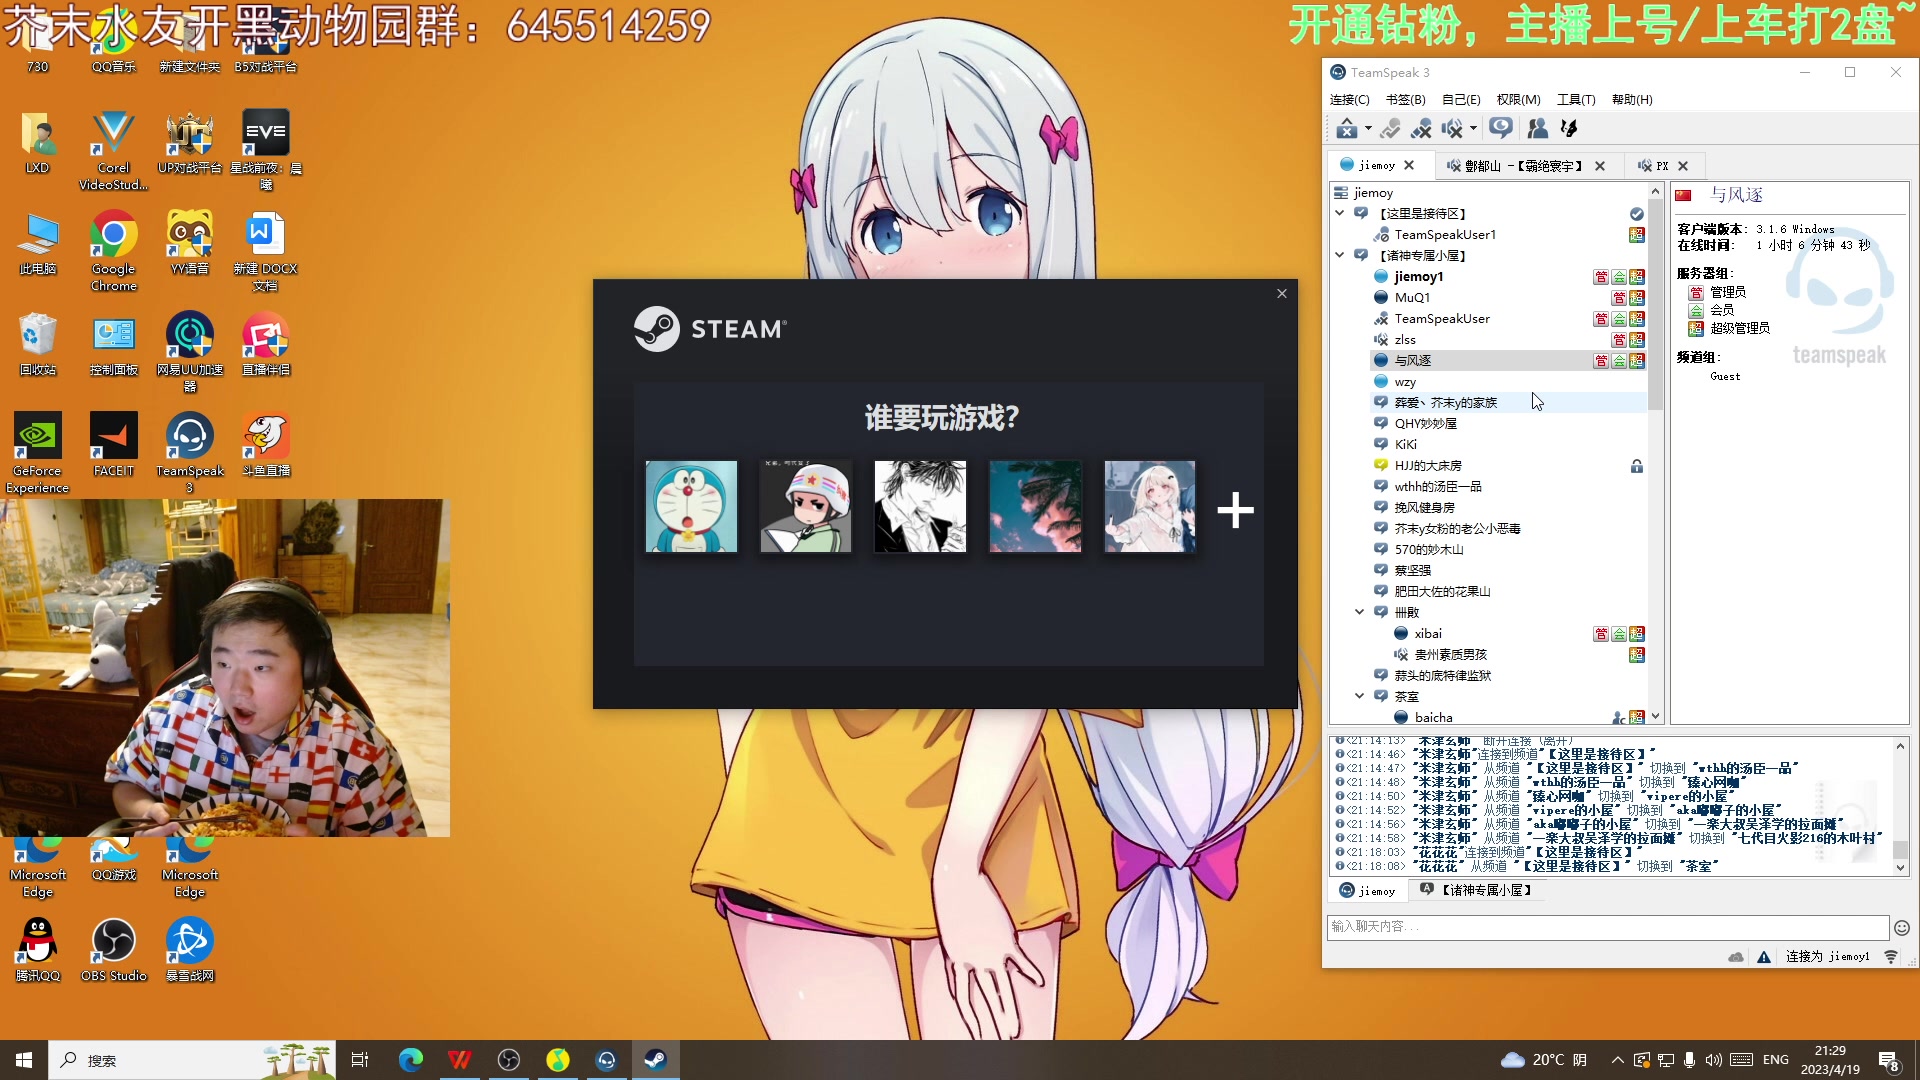Select user zlss in channel tree
The image size is (1920, 1080).
1405,339
